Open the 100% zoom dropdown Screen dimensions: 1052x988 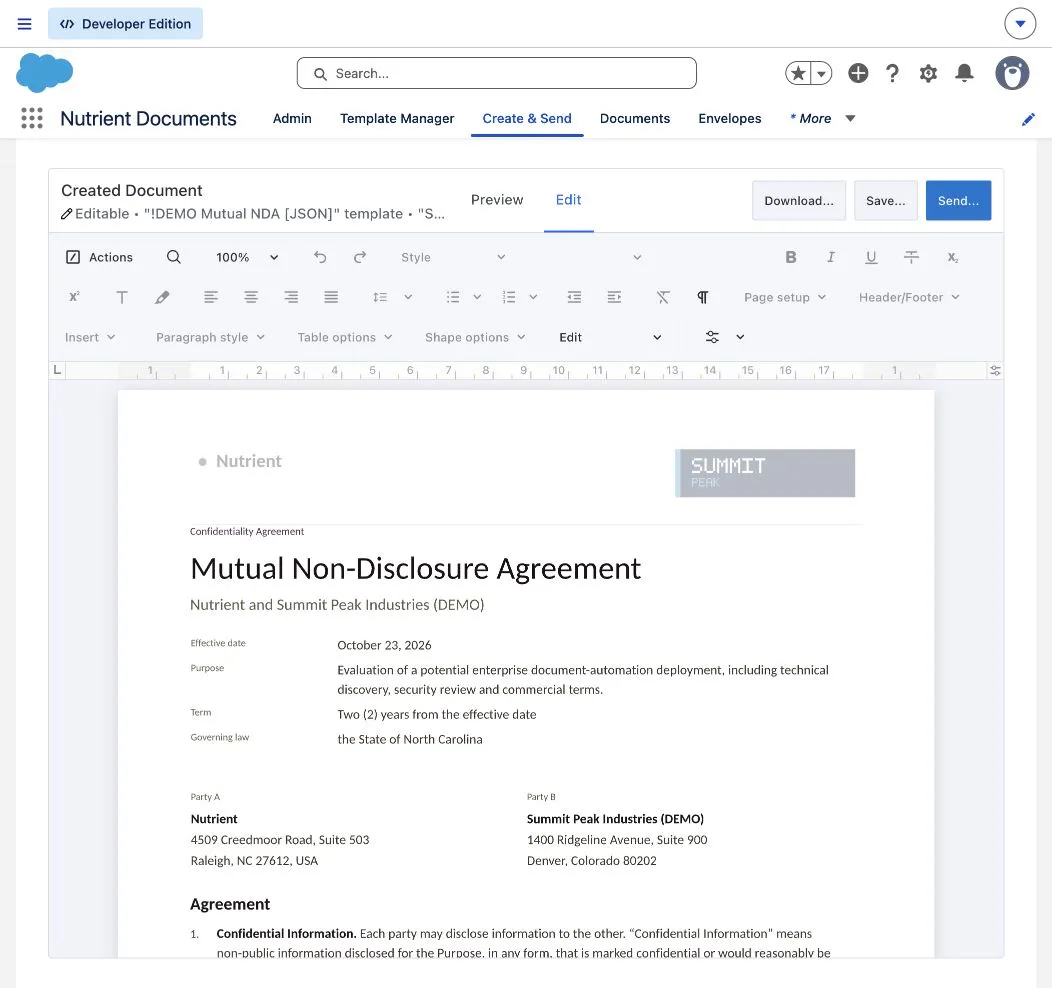tap(247, 258)
